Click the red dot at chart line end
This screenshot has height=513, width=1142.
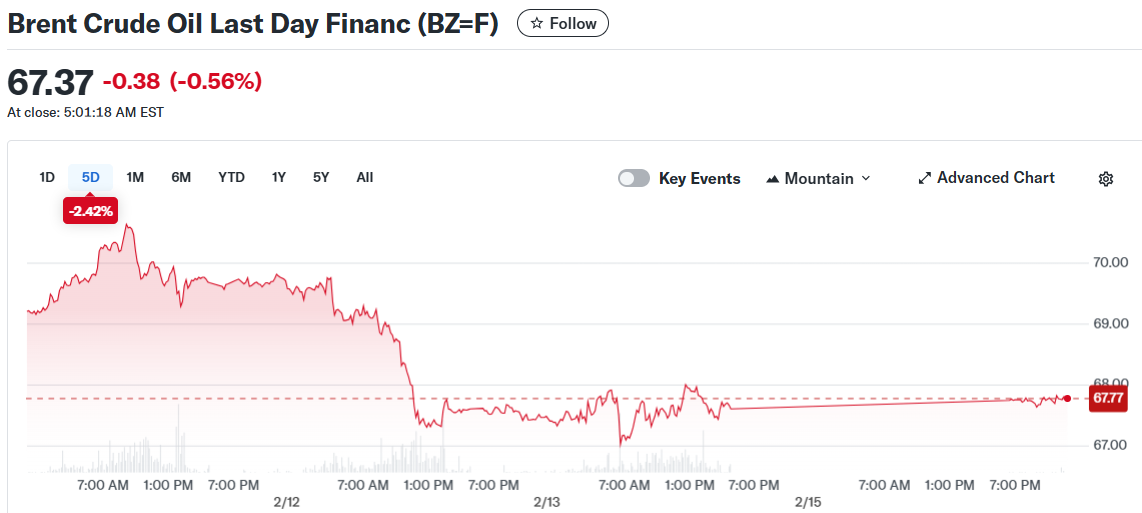1067,398
